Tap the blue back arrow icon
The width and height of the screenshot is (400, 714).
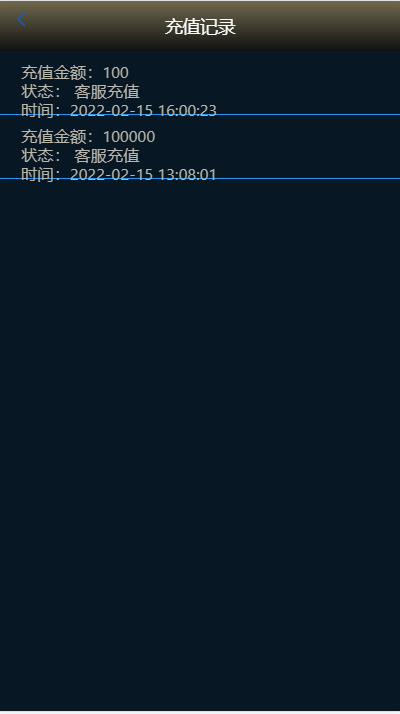[x=21, y=20]
